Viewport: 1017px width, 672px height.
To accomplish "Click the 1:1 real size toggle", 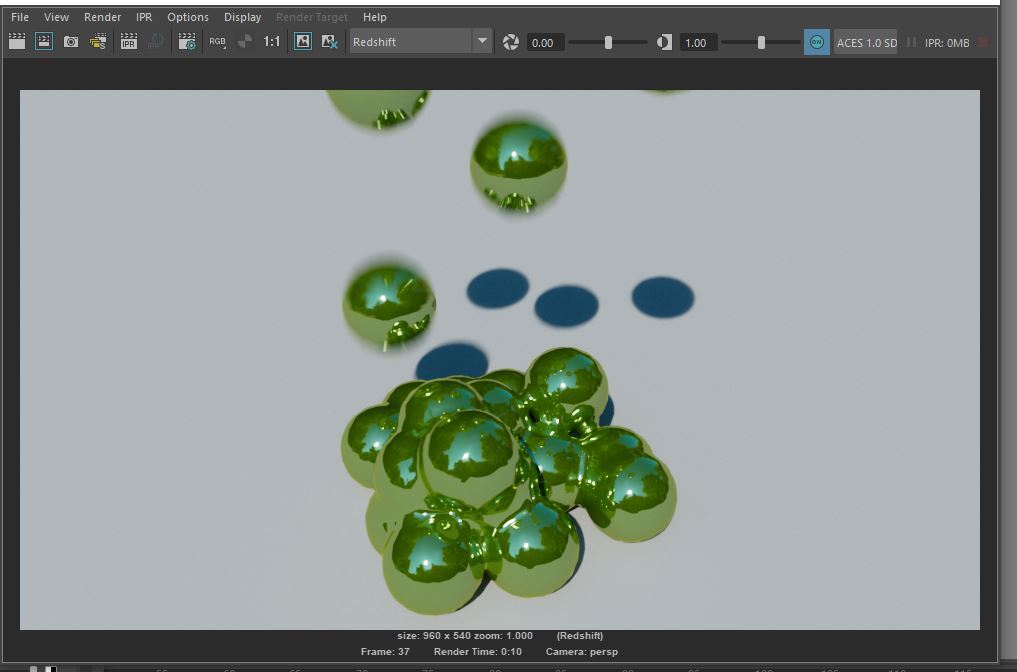I will point(272,42).
